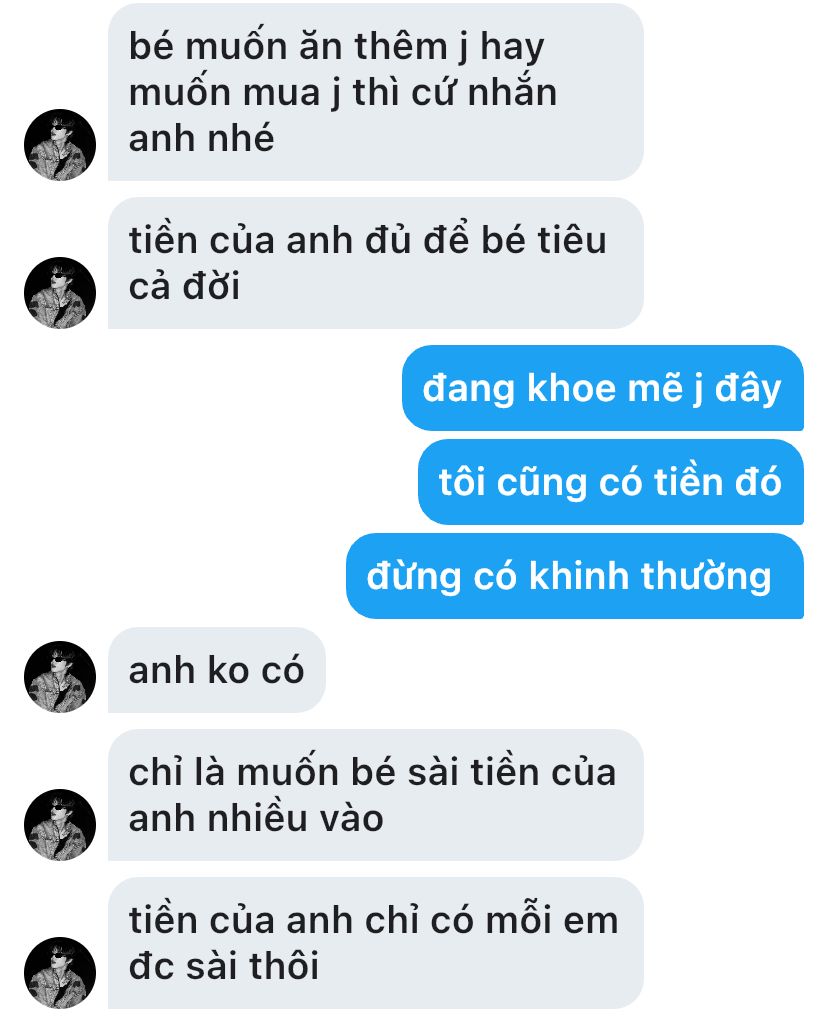Click the words 'khinh thường' in blue bubble

coord(651,577)
